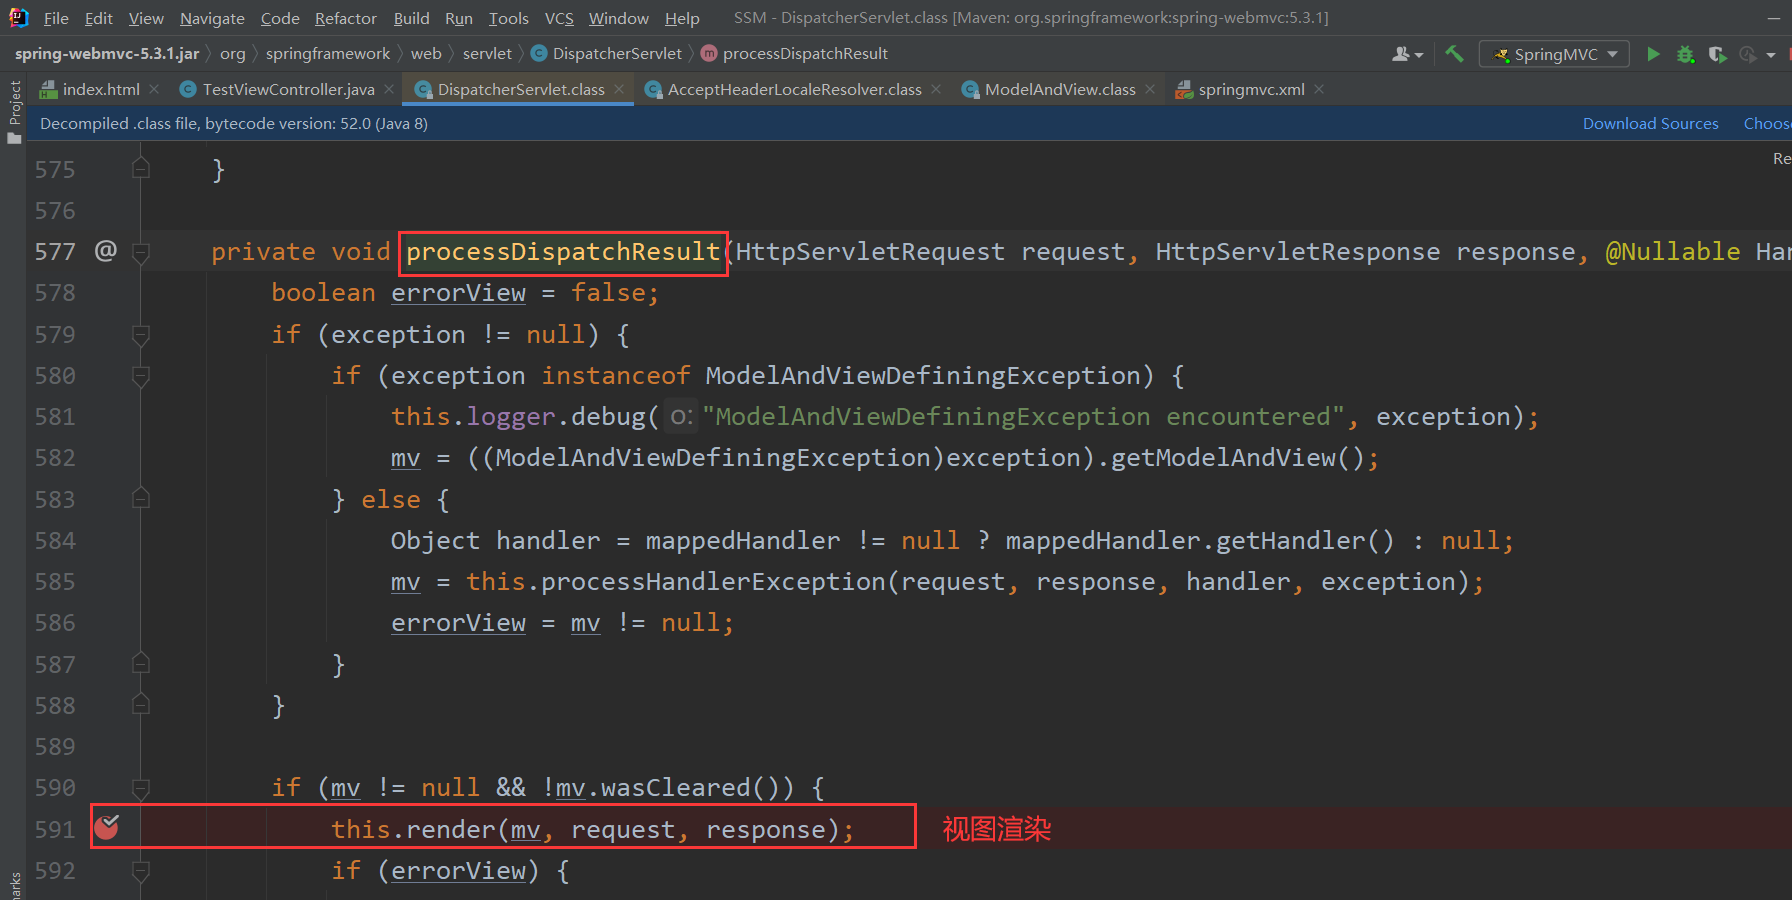
Task: Click the processDispatchResult method name on line 577
Action: click(563, 252)
